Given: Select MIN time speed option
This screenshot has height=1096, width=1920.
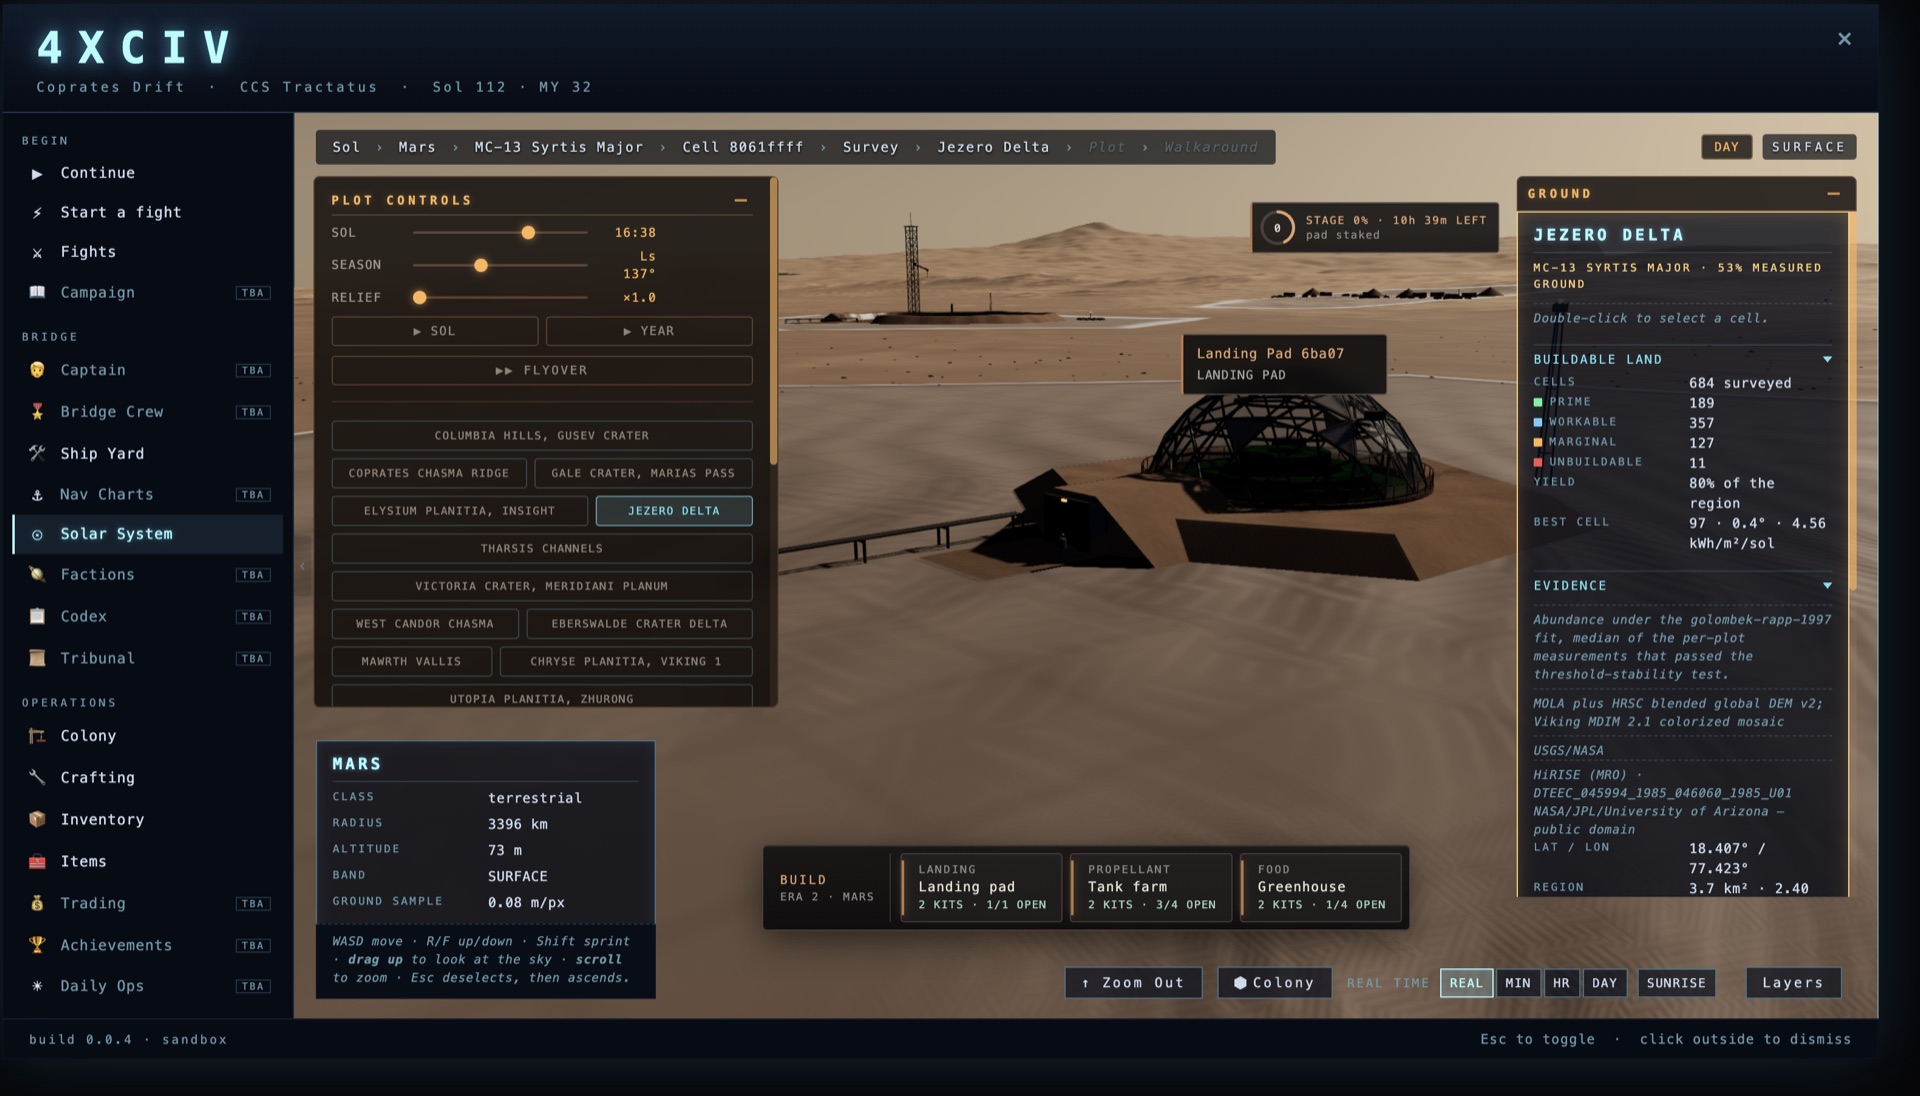Looking at the screenshot, I should [1517, 983].
